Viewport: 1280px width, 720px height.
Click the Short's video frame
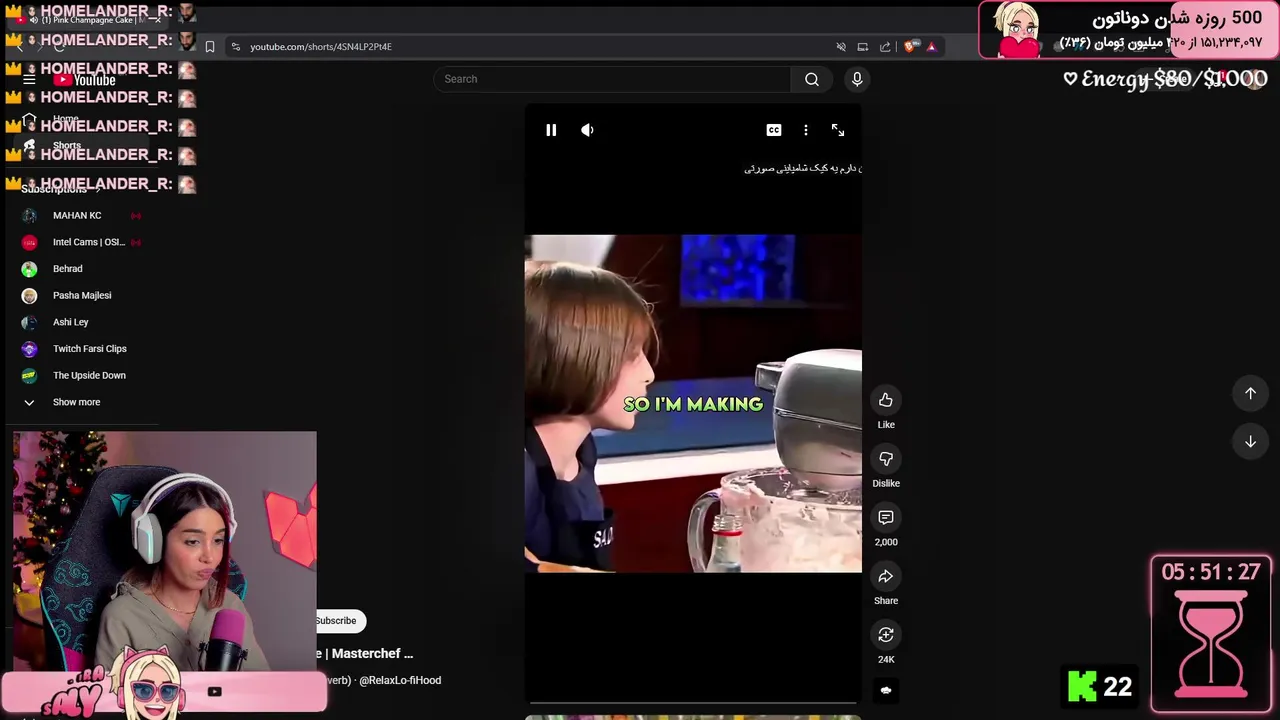693,404
